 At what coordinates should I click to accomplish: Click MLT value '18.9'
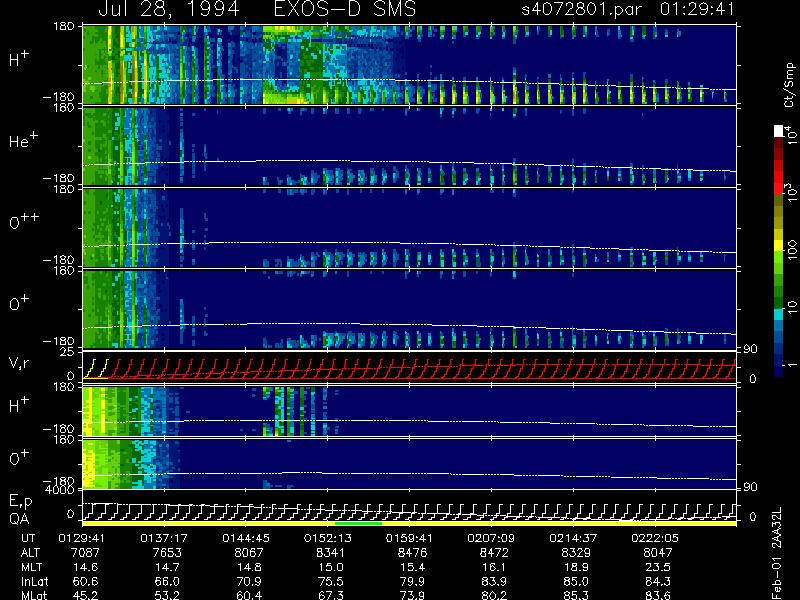coord(576,567)
